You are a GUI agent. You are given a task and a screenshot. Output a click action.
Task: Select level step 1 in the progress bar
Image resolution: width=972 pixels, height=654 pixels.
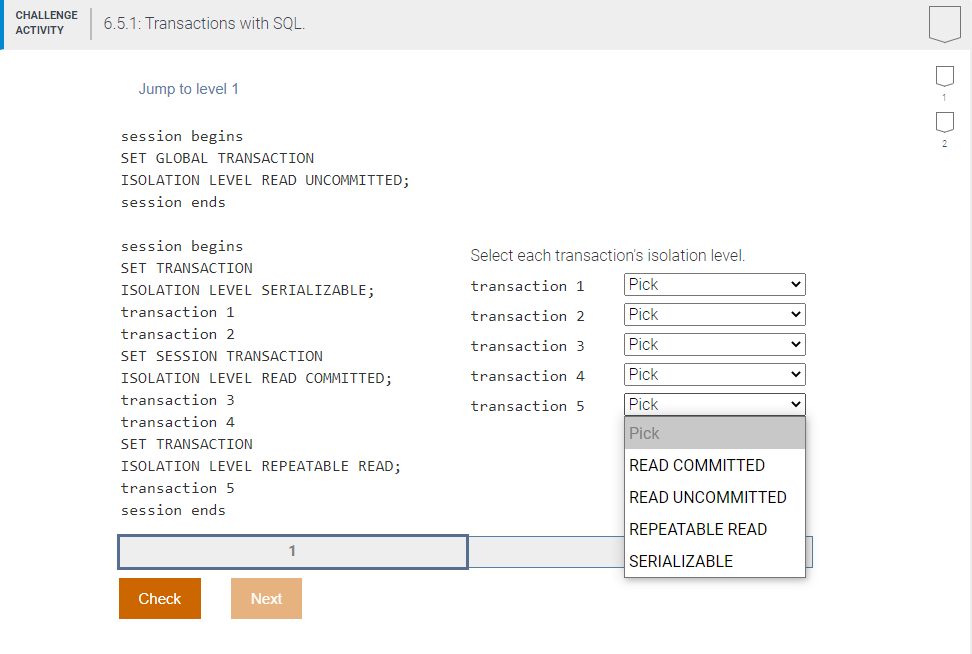291,551
